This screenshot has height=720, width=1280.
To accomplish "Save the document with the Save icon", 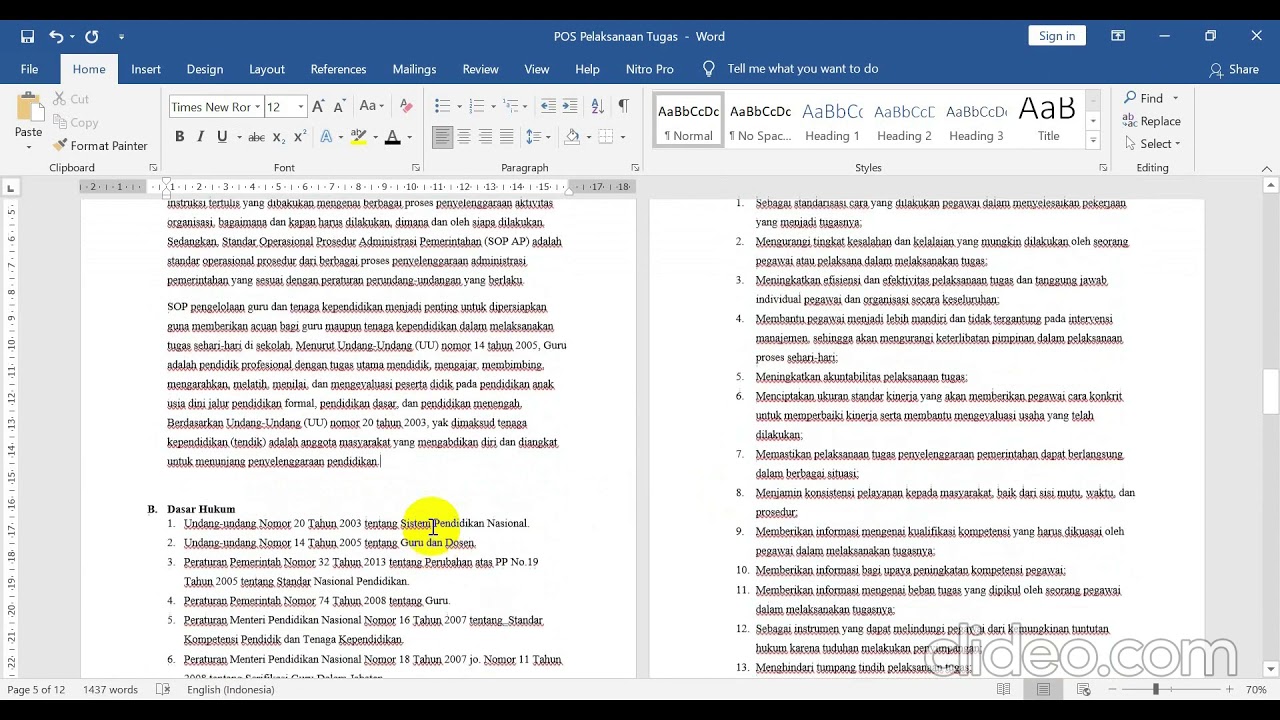I will pyautogui.click(x=27, y=36).
